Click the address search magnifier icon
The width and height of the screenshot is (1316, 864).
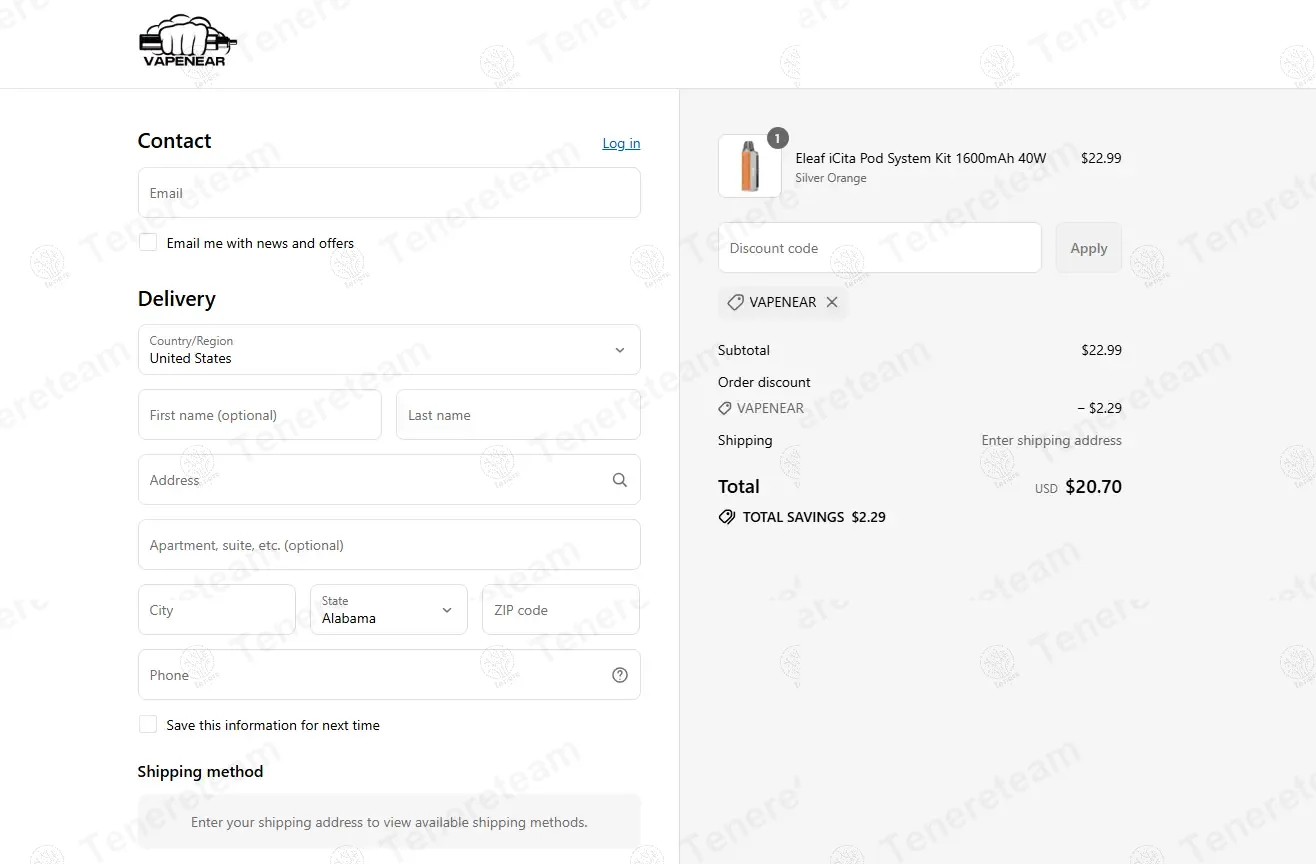pyautogui.click(x=620, y=480)
